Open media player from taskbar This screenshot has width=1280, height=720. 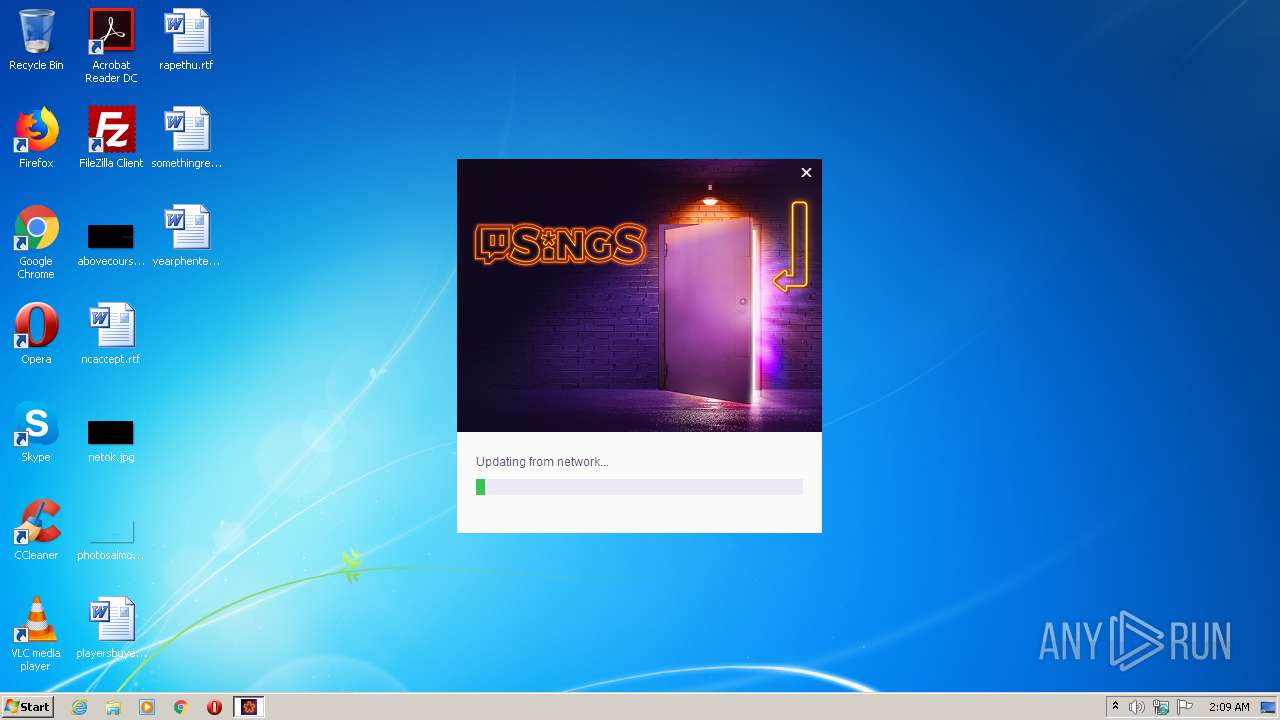click(147, 707)
